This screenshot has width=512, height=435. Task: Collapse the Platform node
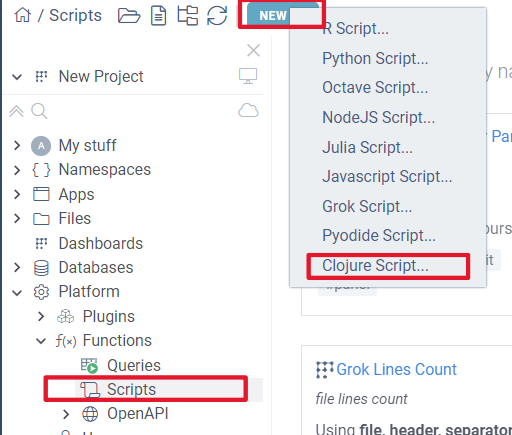pos(17,293)
